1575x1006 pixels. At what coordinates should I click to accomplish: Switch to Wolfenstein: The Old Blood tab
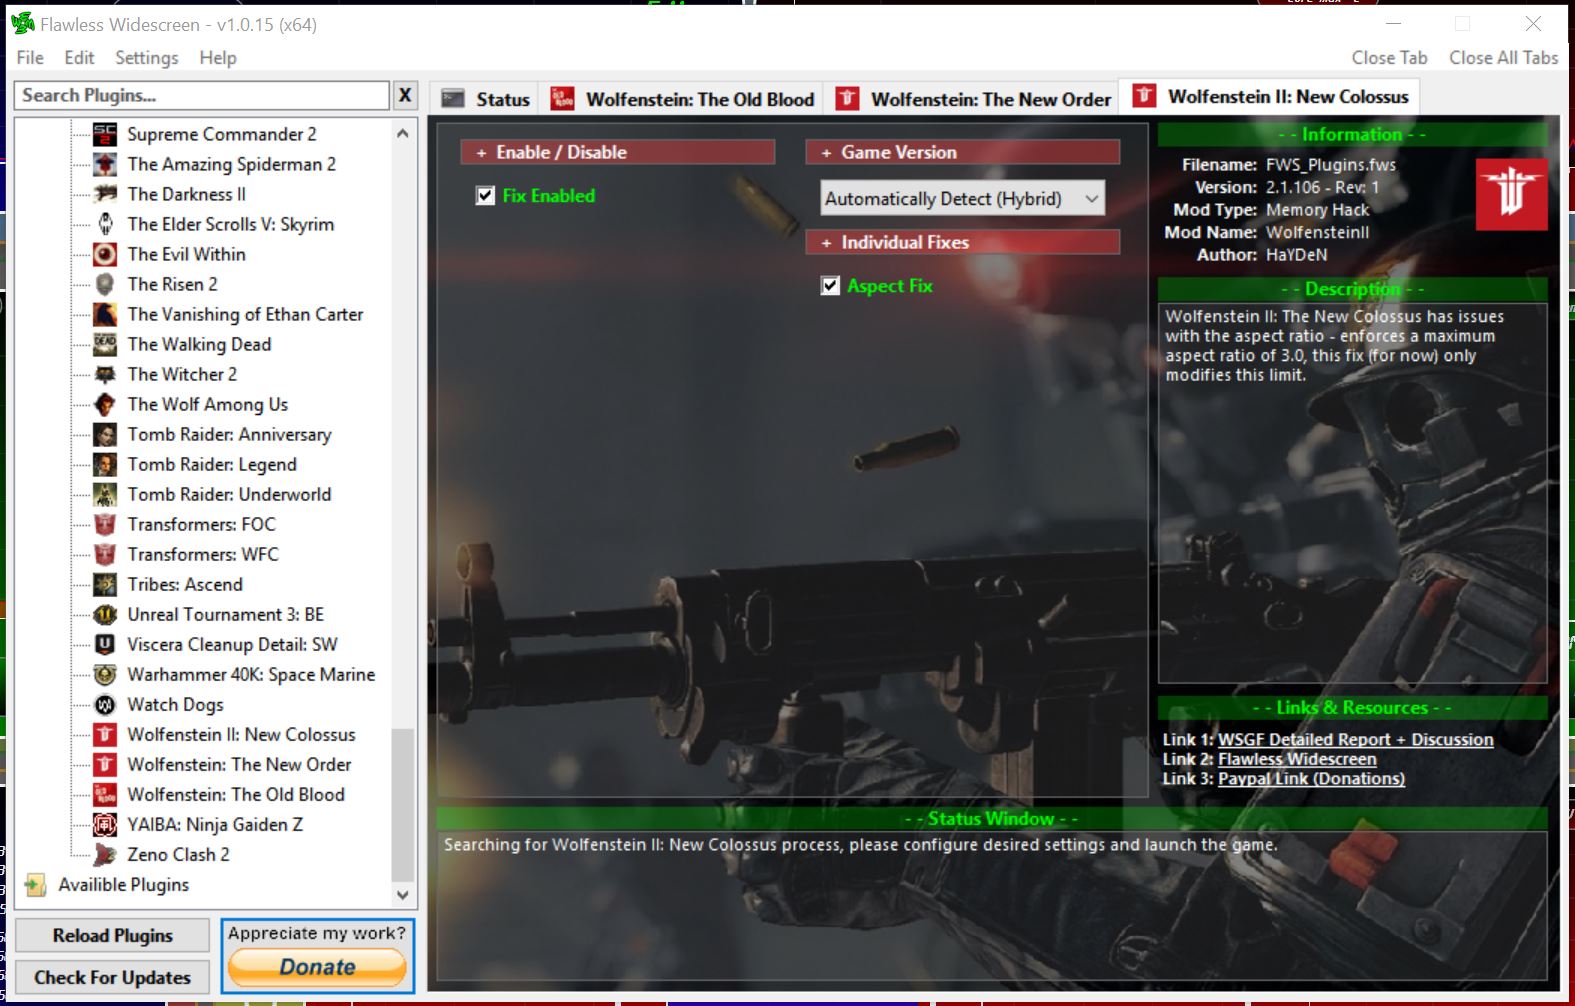pos(682,99)
